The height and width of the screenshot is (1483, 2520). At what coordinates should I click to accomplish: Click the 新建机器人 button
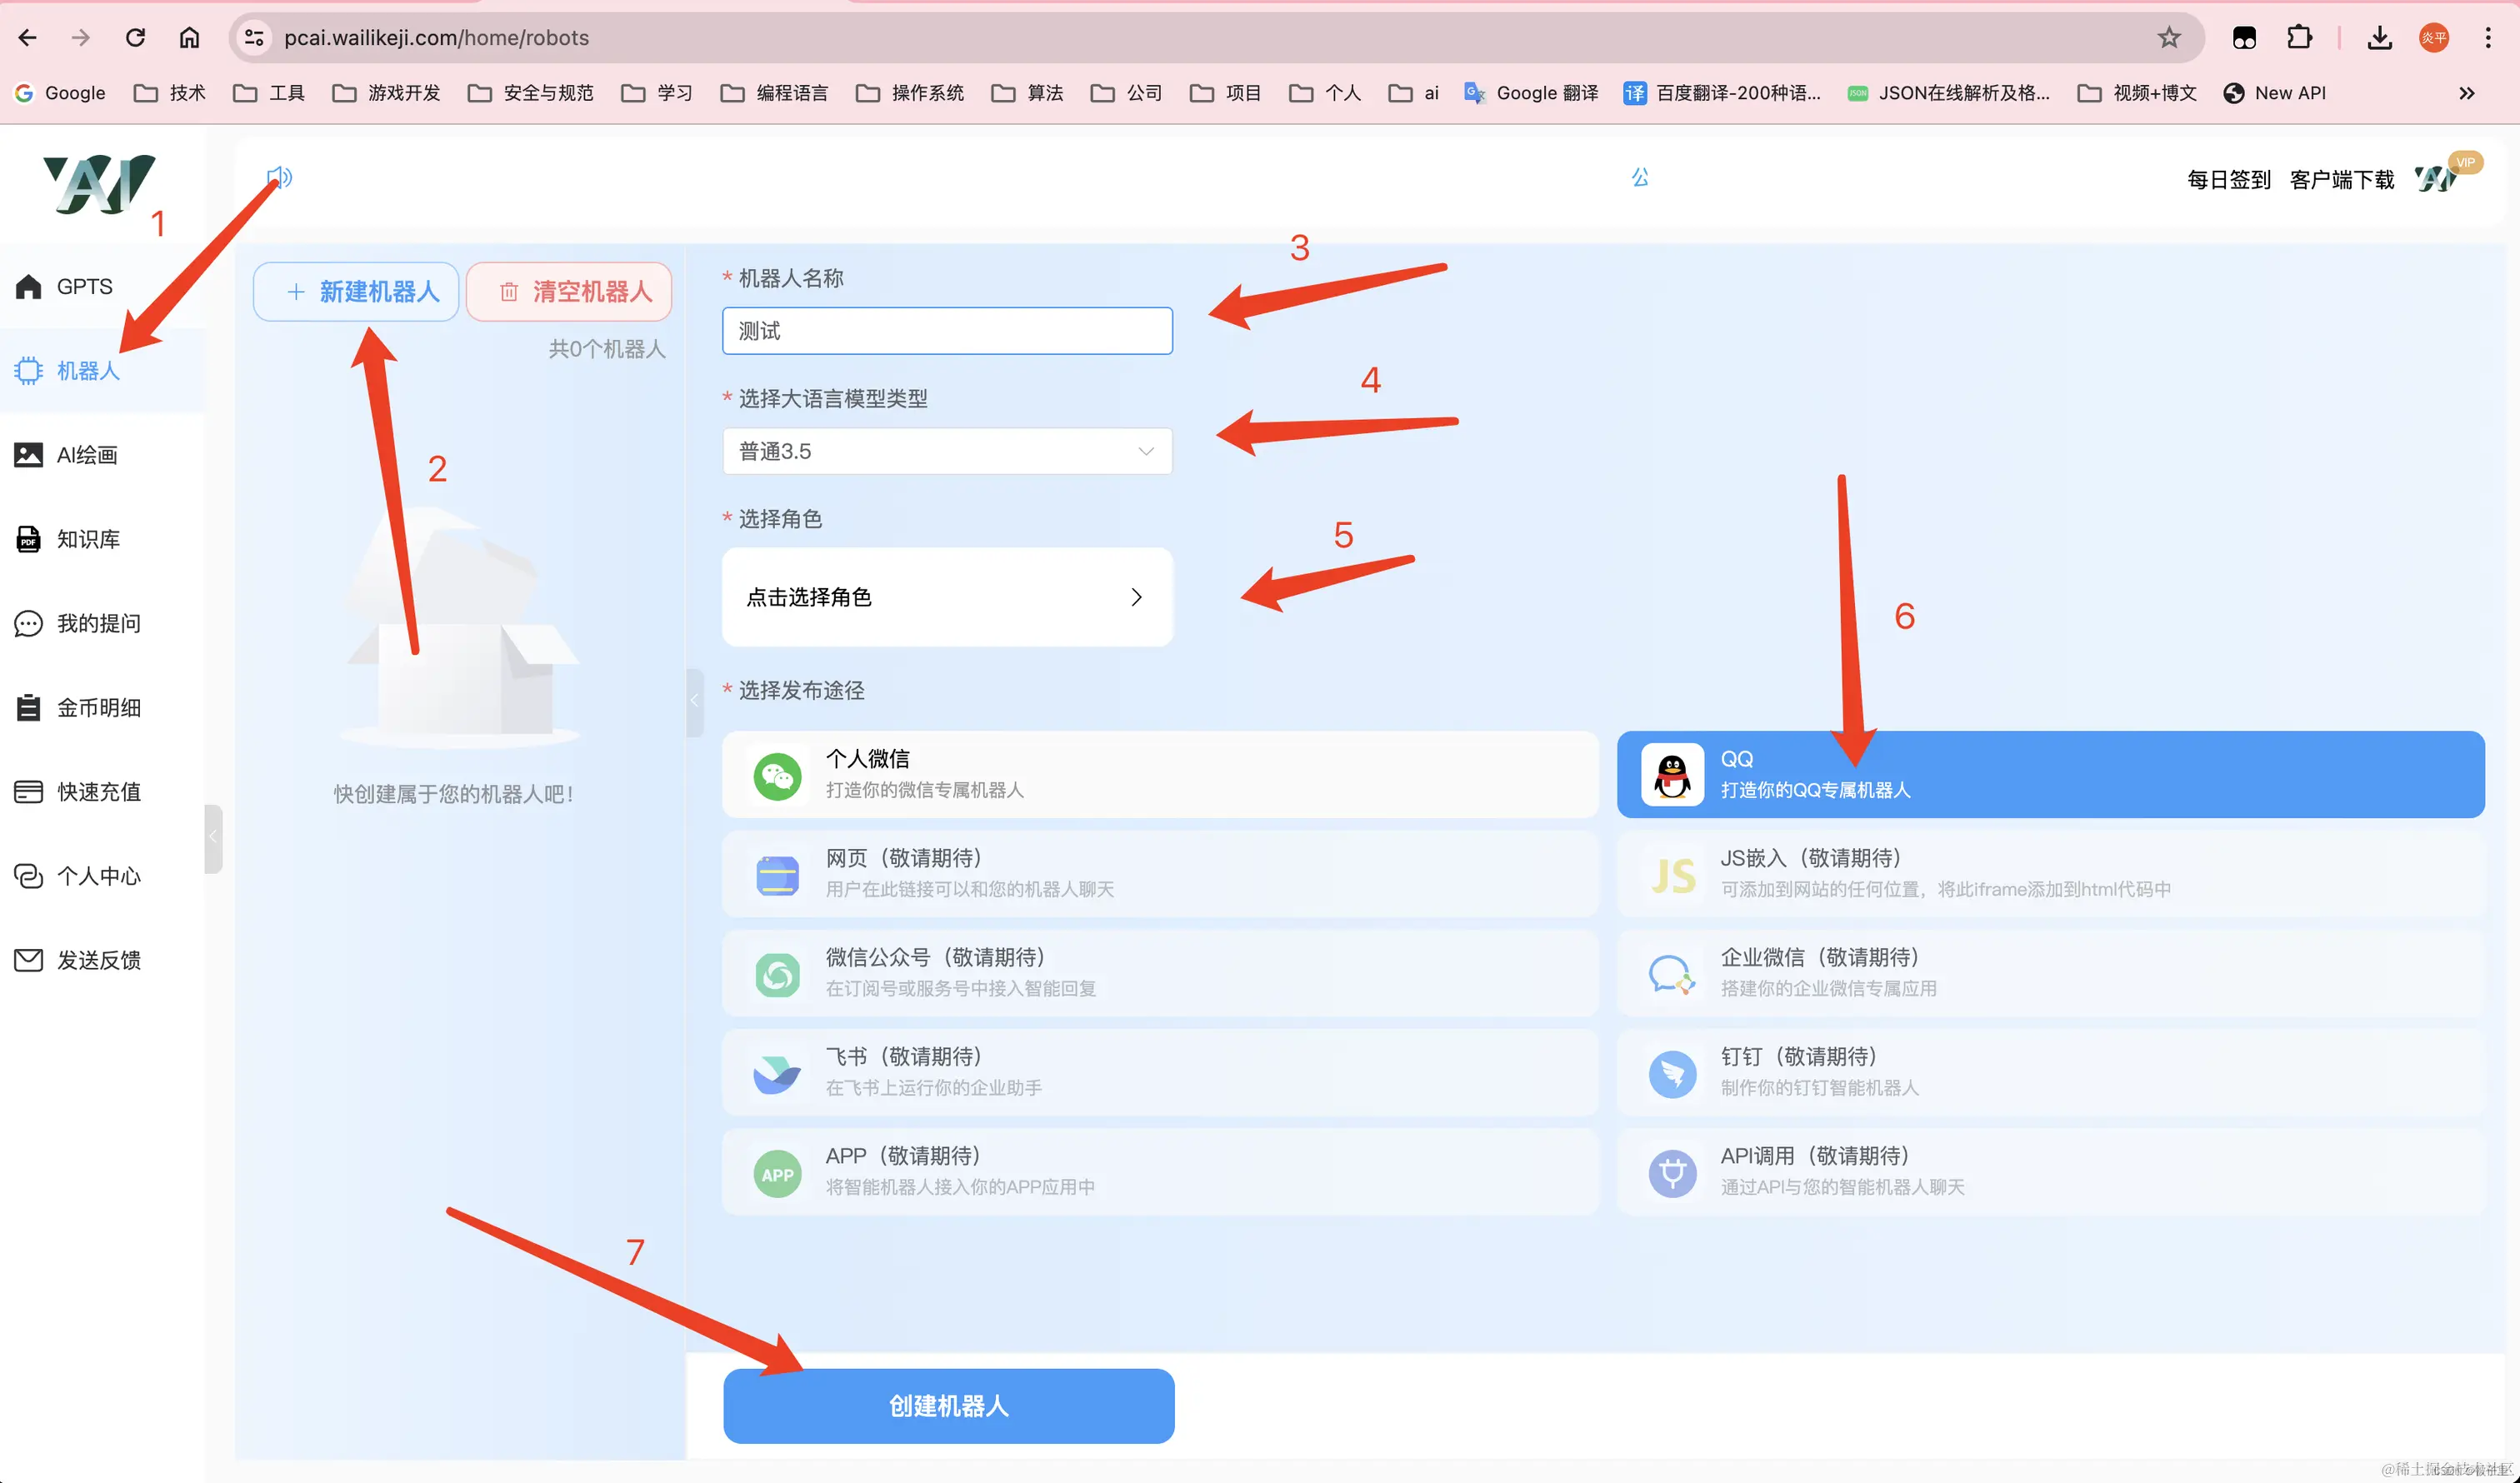(x=355, y=291)
